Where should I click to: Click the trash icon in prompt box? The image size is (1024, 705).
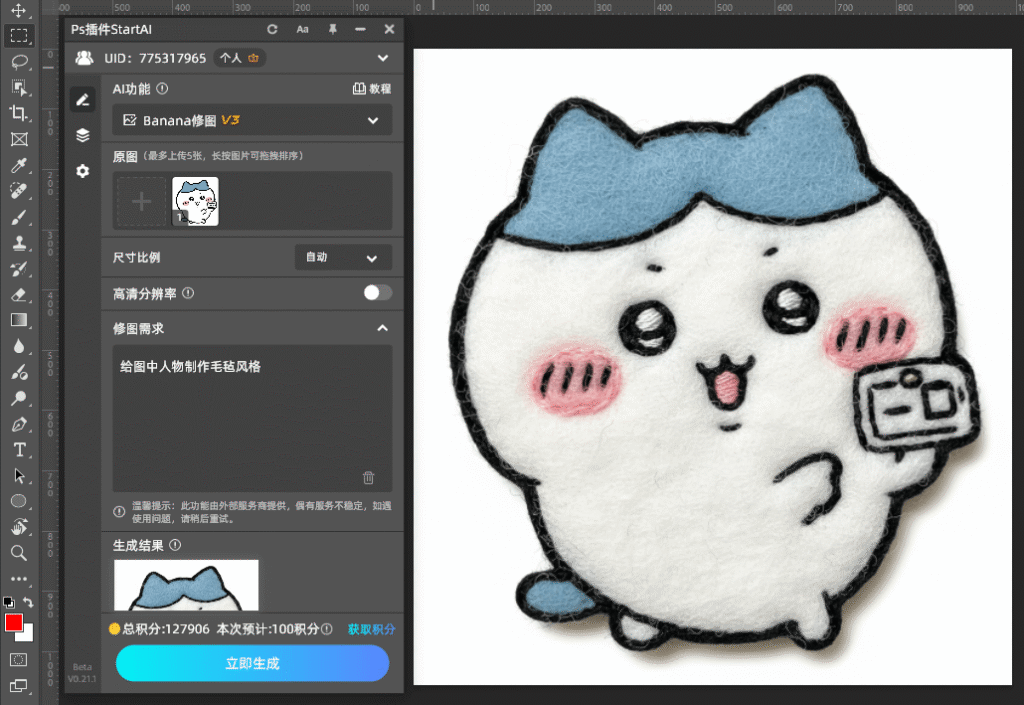368,478
